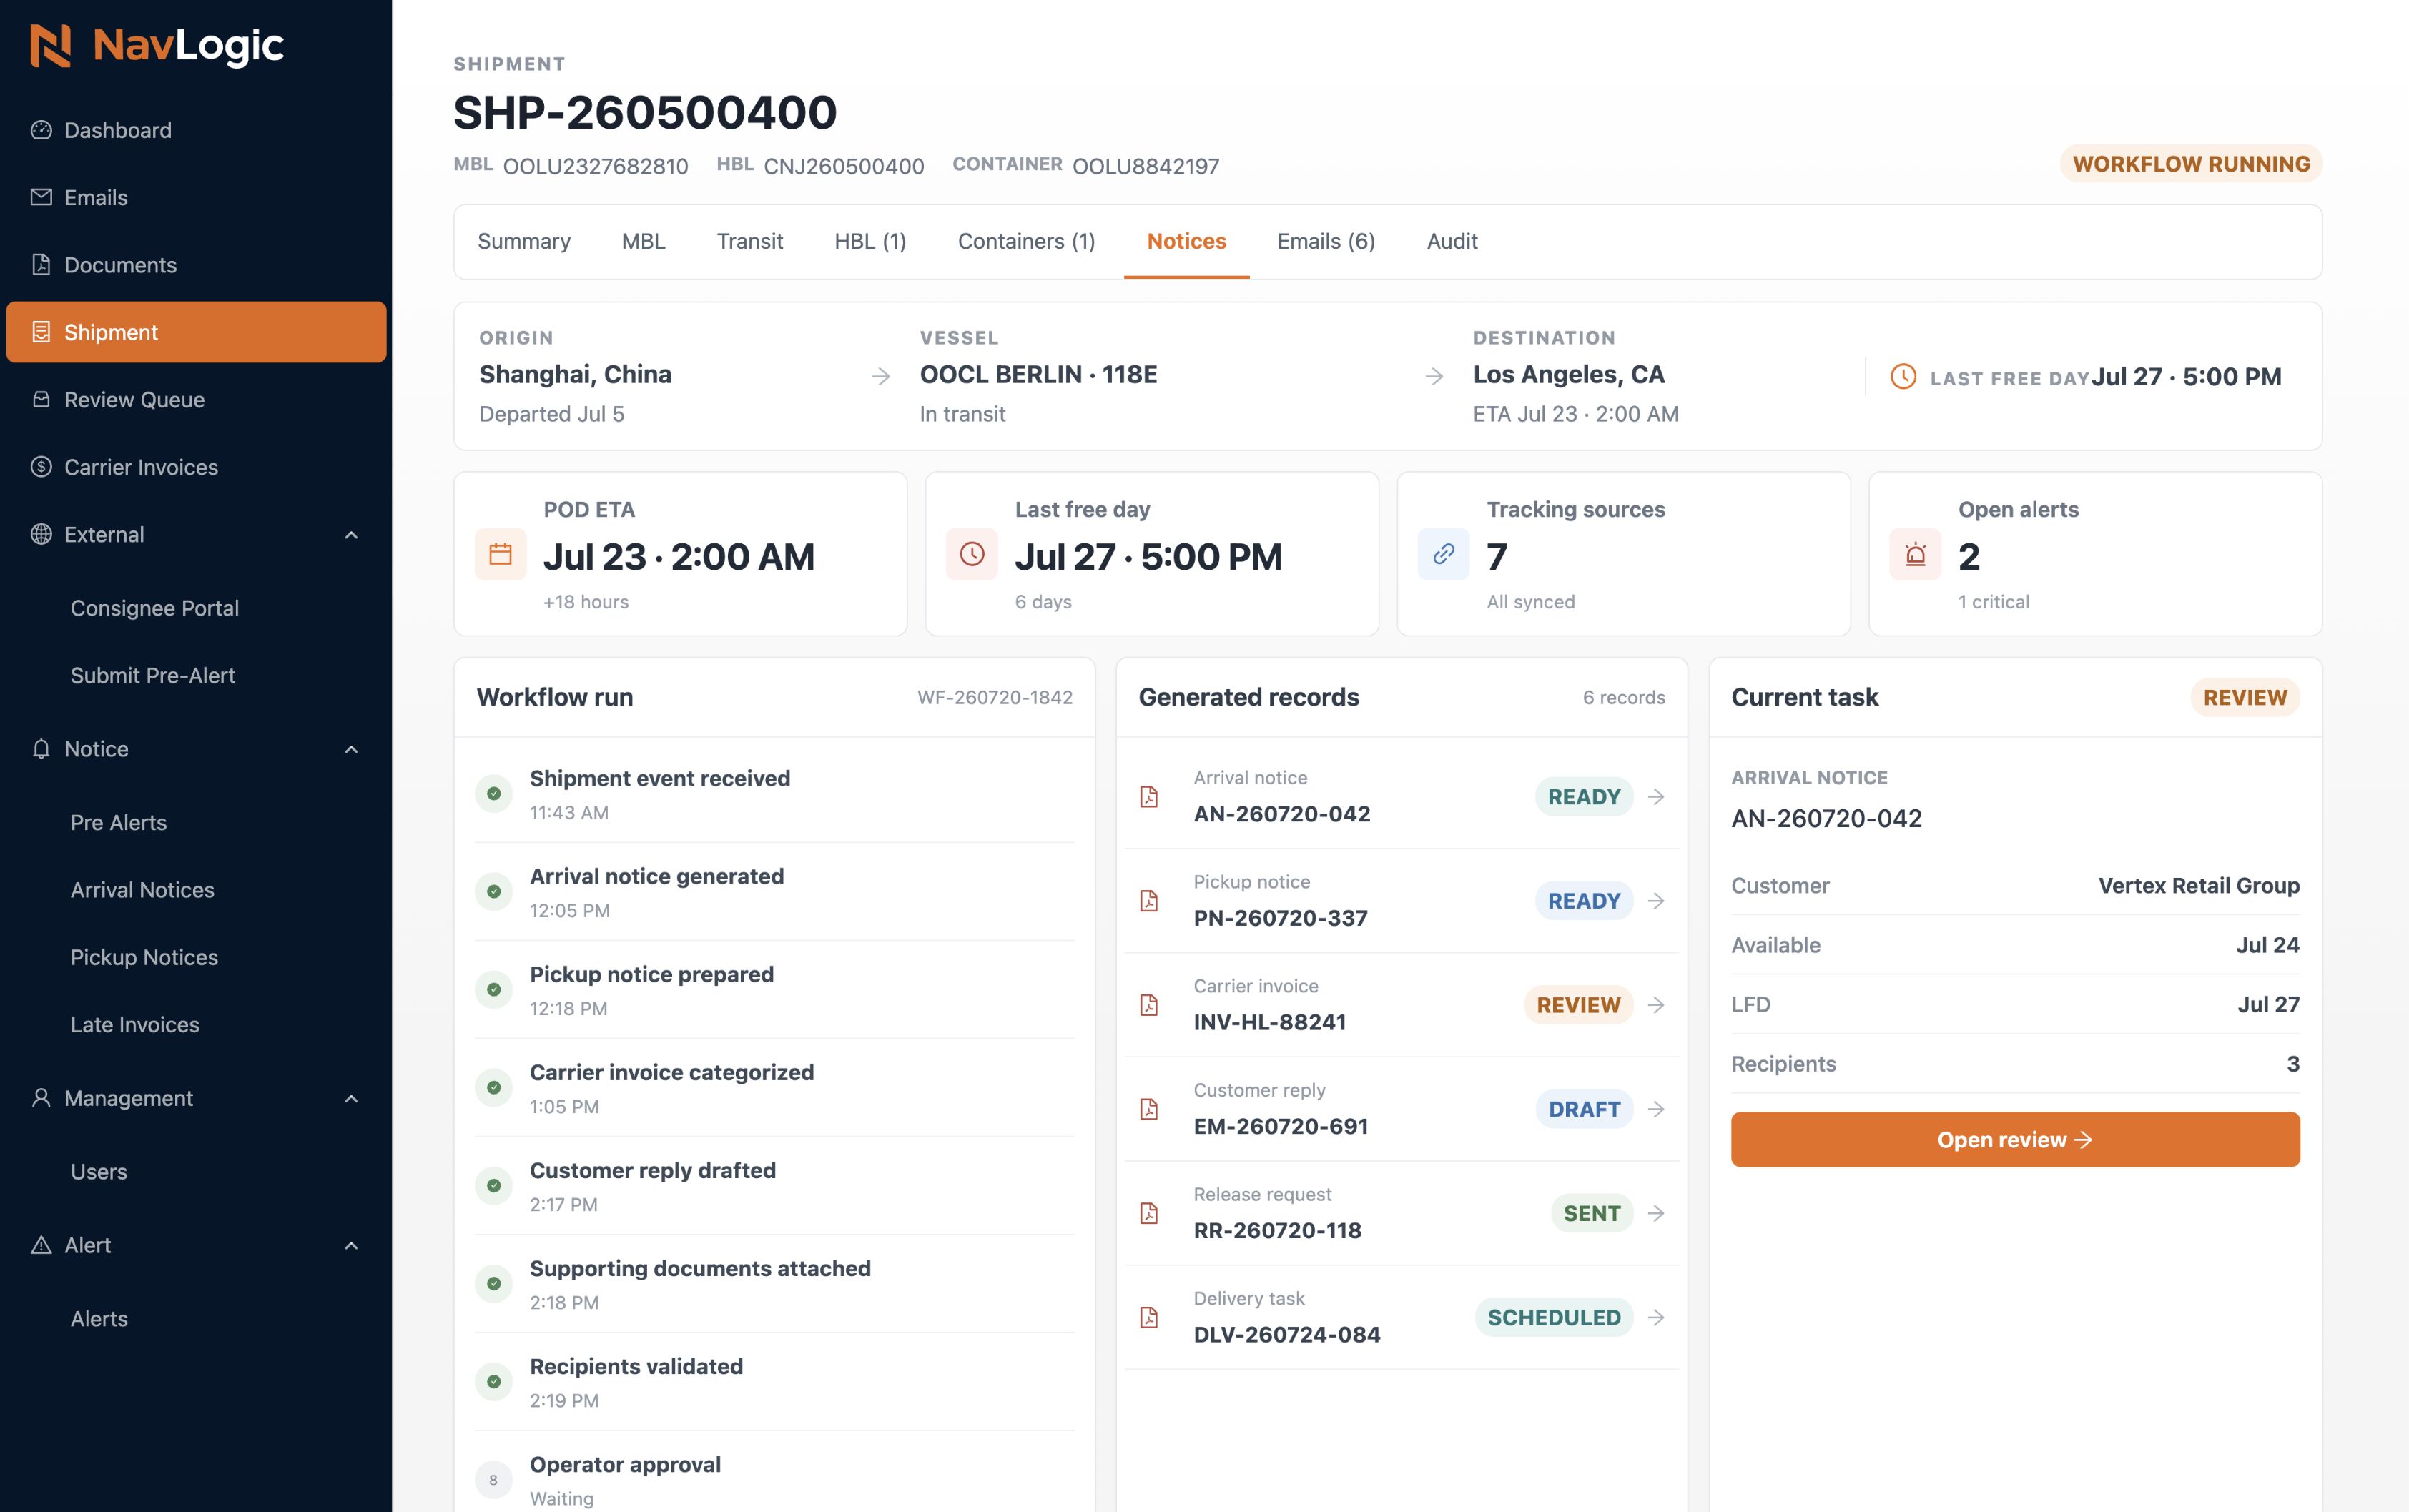2409x1512 pixels.
Task: Click the Open alerts siren icon
Action: coord(1915,554)
